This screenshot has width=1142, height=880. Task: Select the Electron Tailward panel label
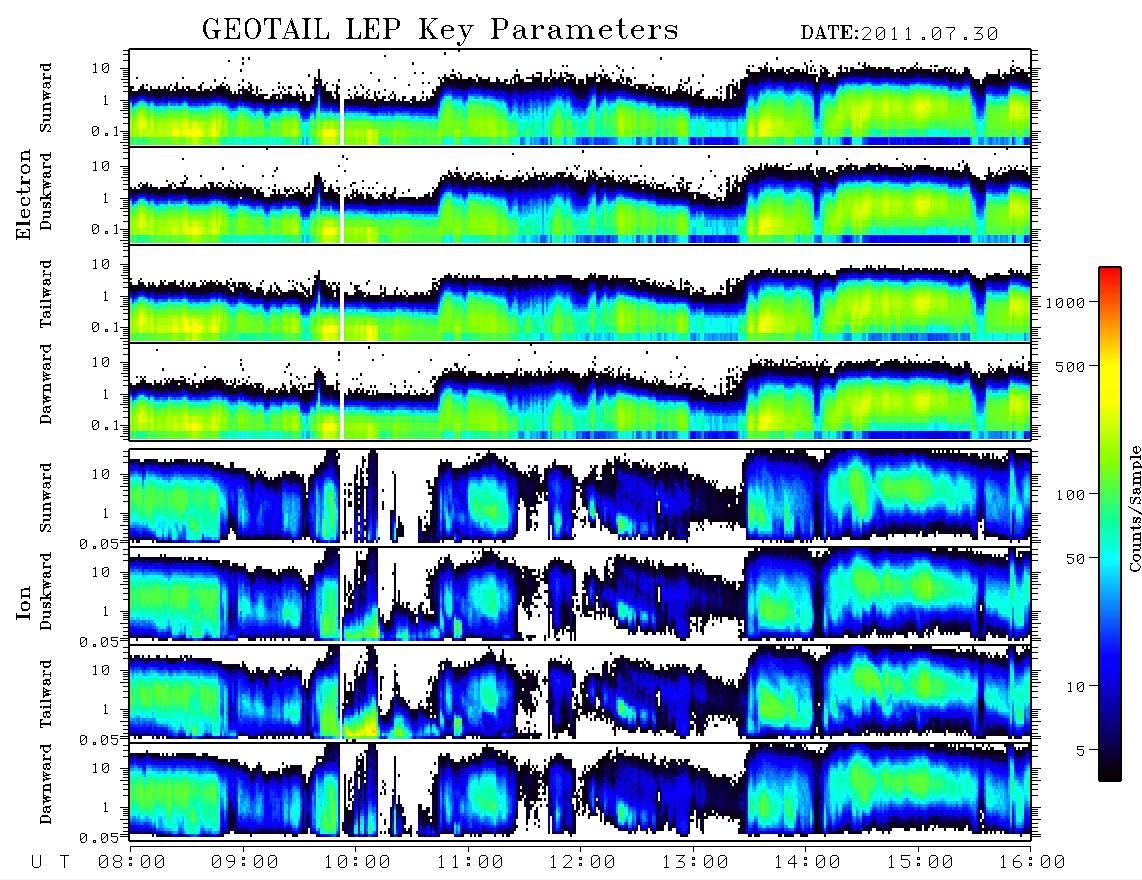pyautogui.click(x=46, y=294)
